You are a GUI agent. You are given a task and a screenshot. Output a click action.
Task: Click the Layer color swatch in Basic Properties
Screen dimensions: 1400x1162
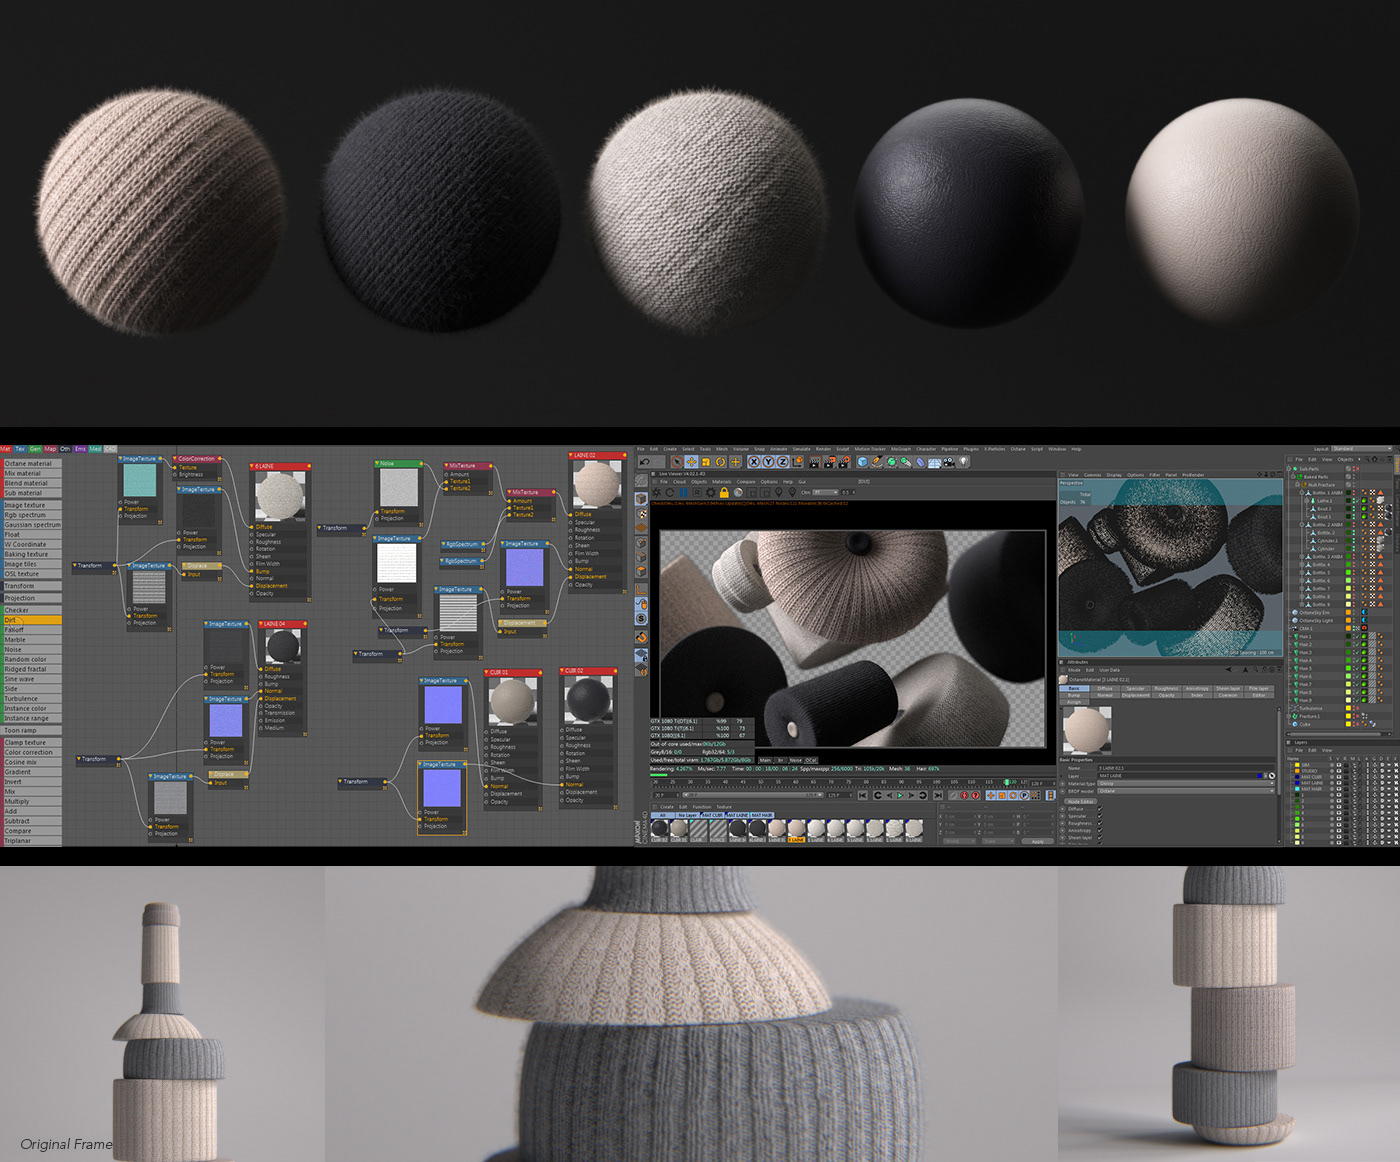[1259, 776]
